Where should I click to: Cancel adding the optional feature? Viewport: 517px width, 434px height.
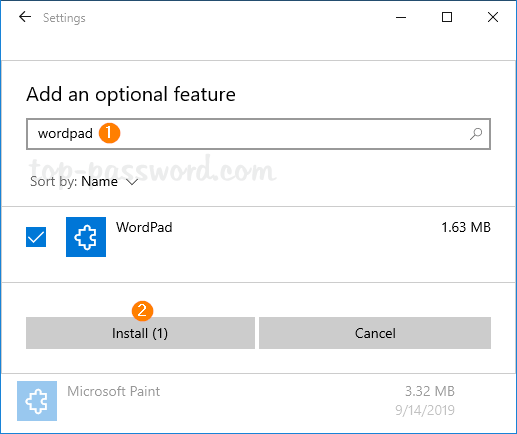pyautogui.click(x=375, y=333)
